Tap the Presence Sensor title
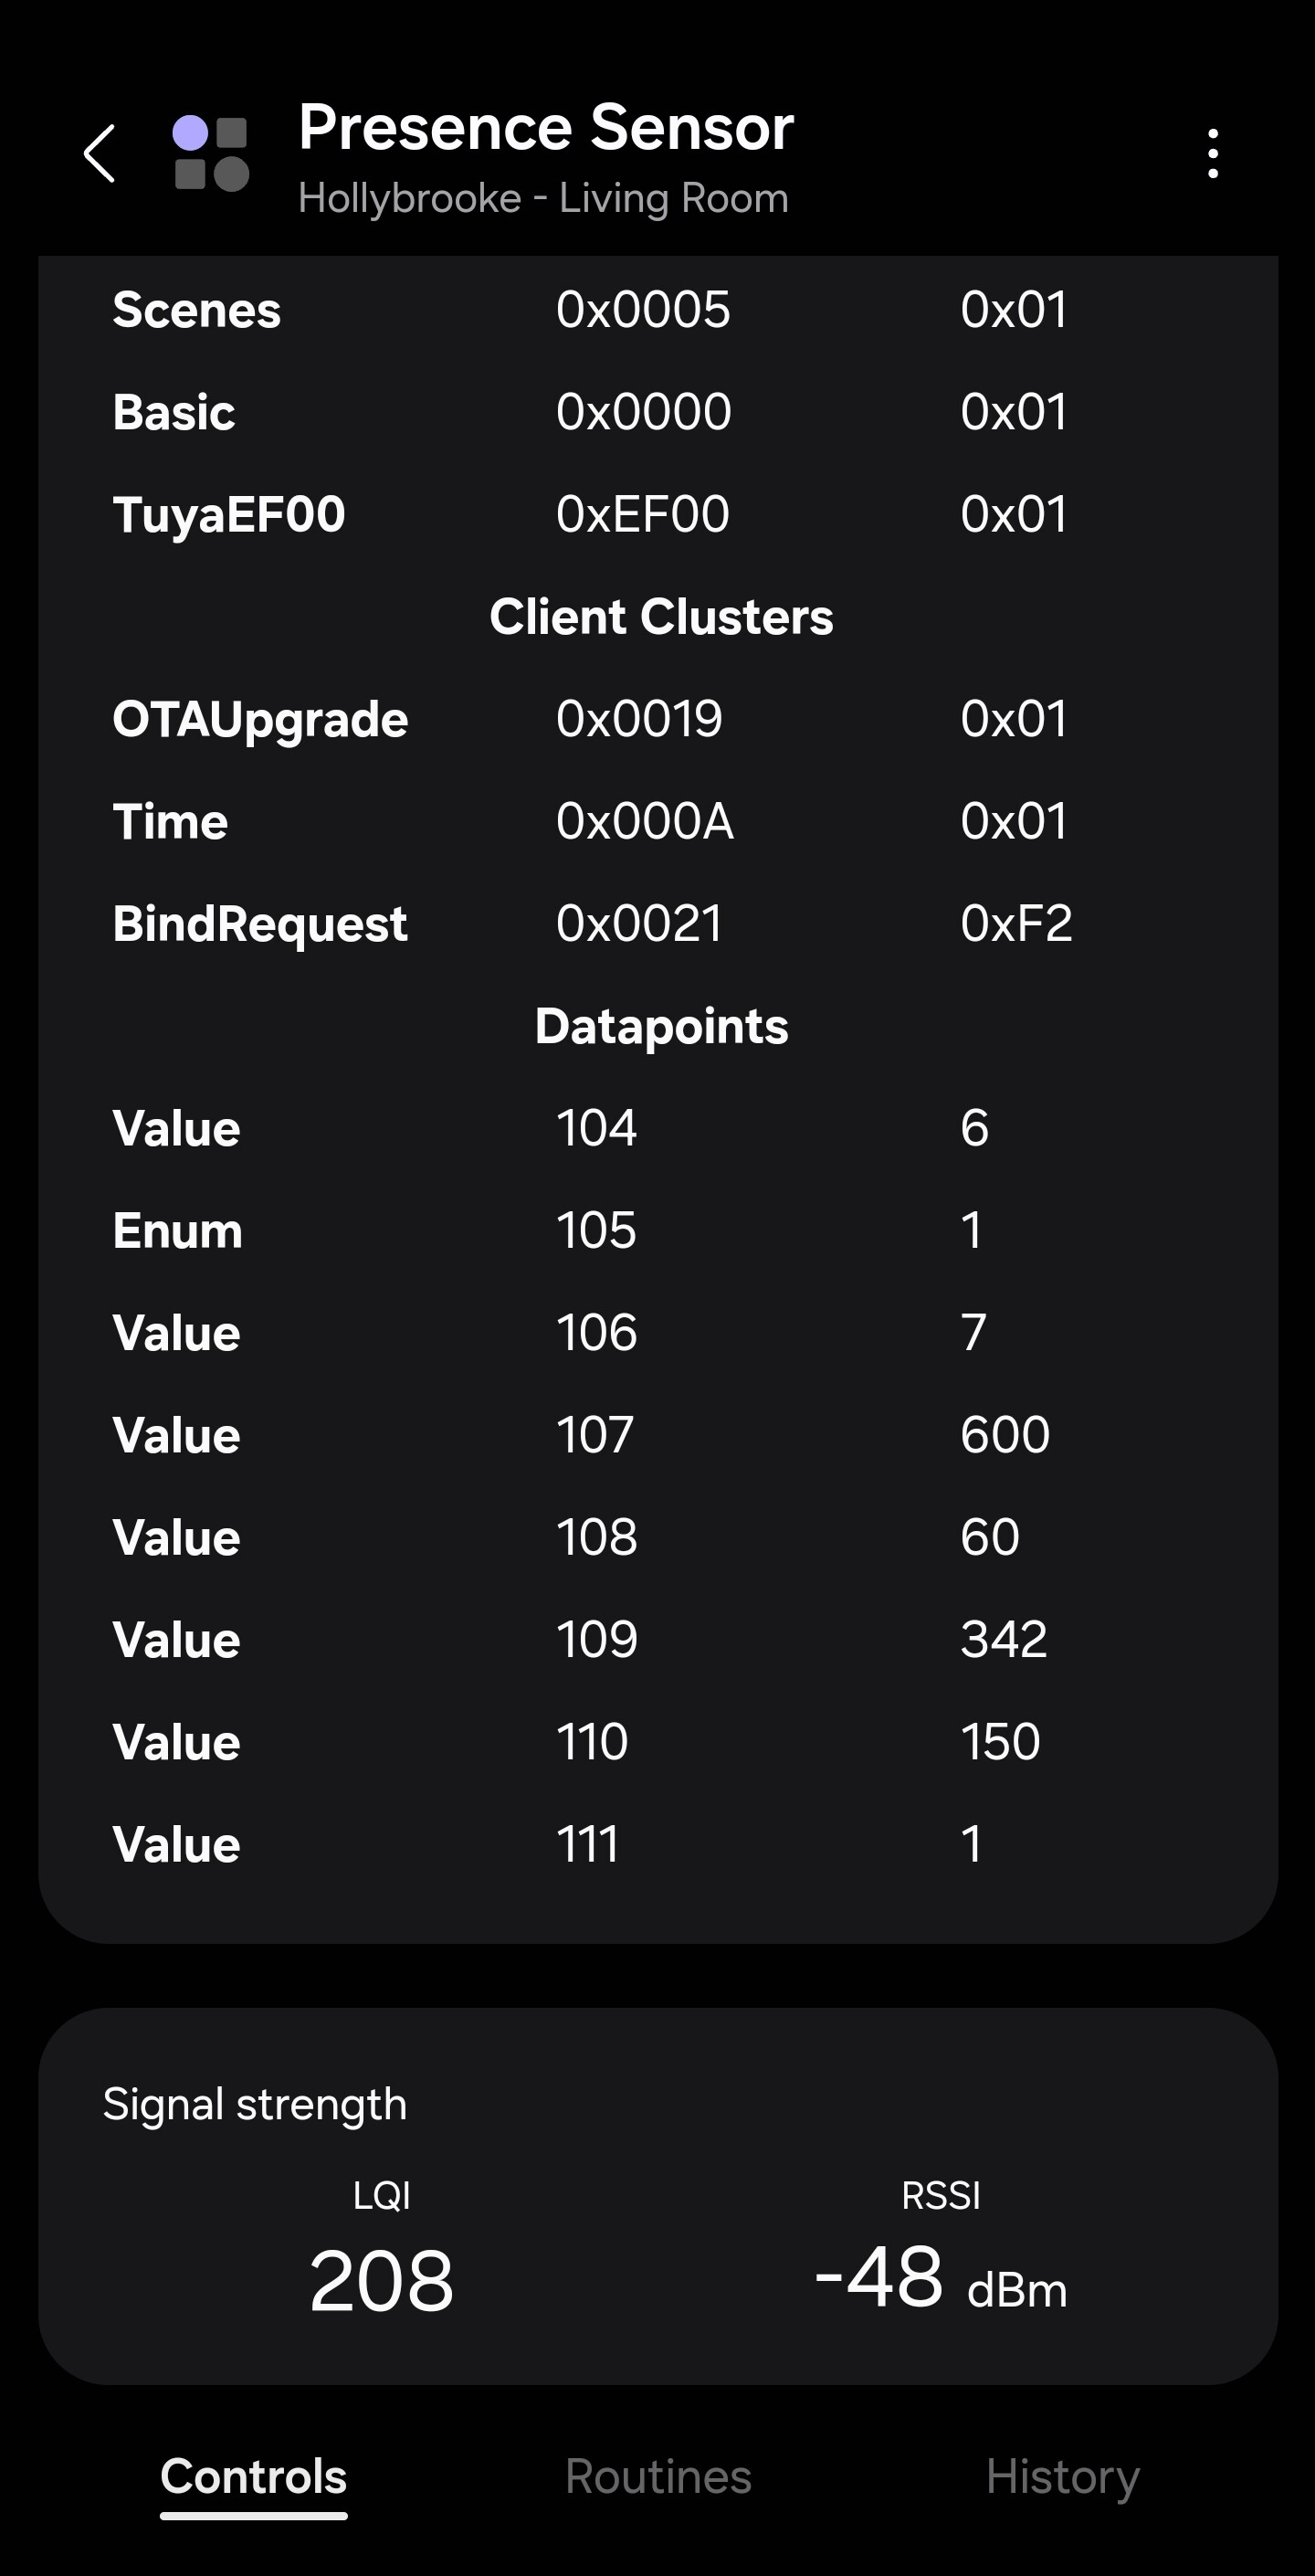Viewport: 1315px width, 2576px height. tap(545, 128)
